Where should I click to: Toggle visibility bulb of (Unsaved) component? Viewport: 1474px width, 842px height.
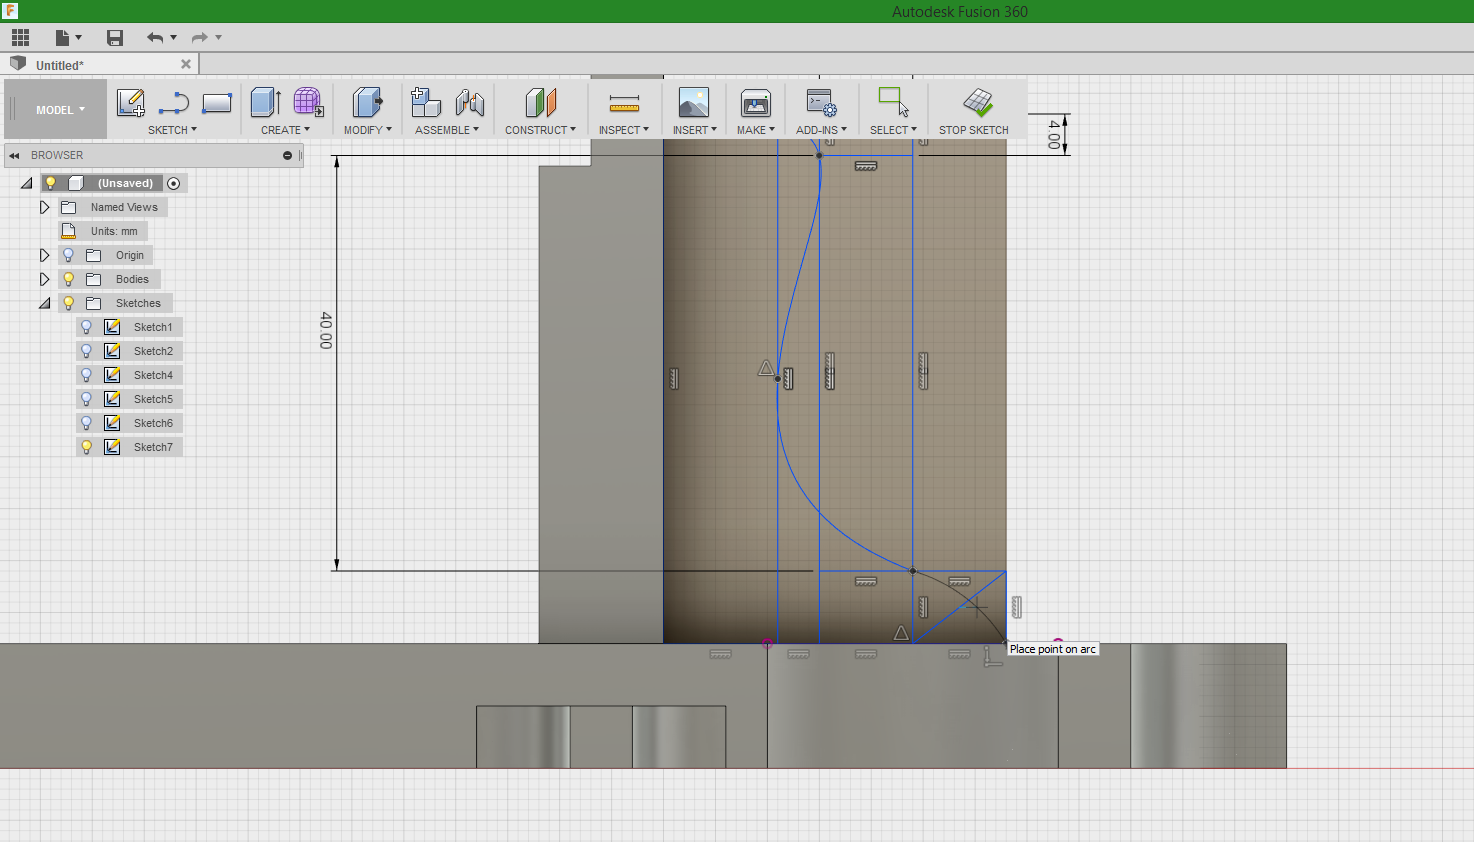coord(51,183)
